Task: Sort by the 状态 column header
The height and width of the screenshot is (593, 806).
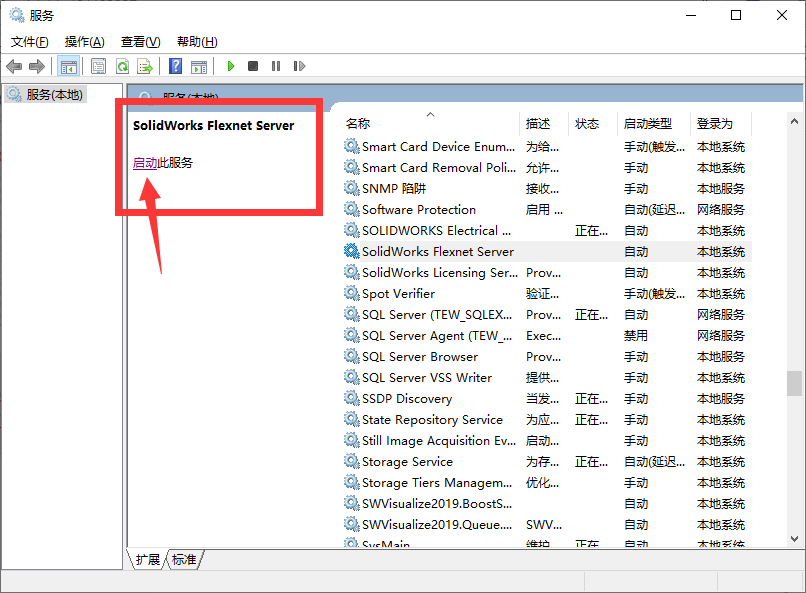Action: coord(593,123)
